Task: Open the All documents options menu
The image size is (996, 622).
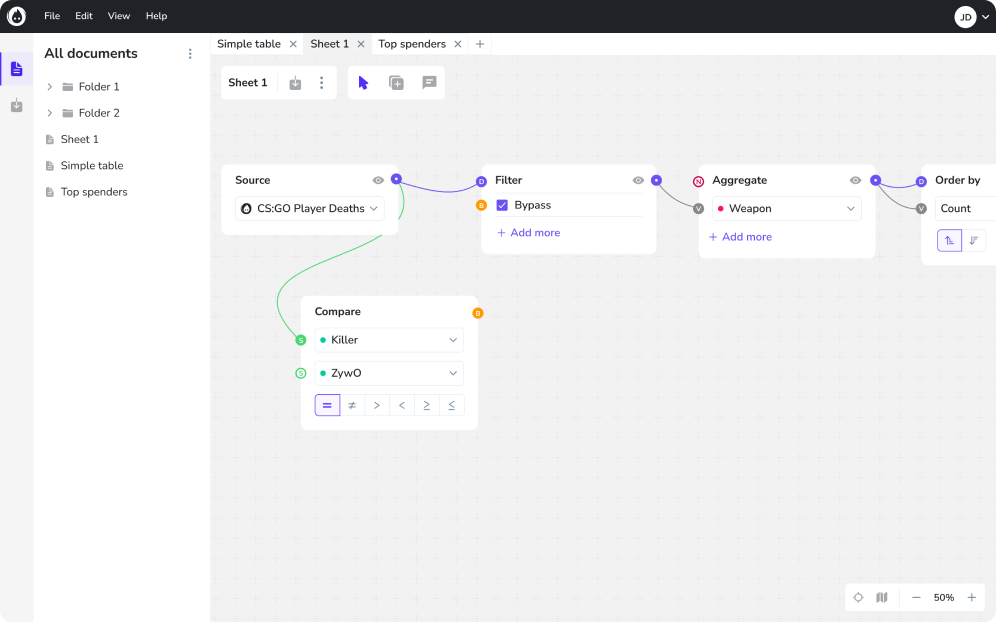Action: tap(190, 54)
